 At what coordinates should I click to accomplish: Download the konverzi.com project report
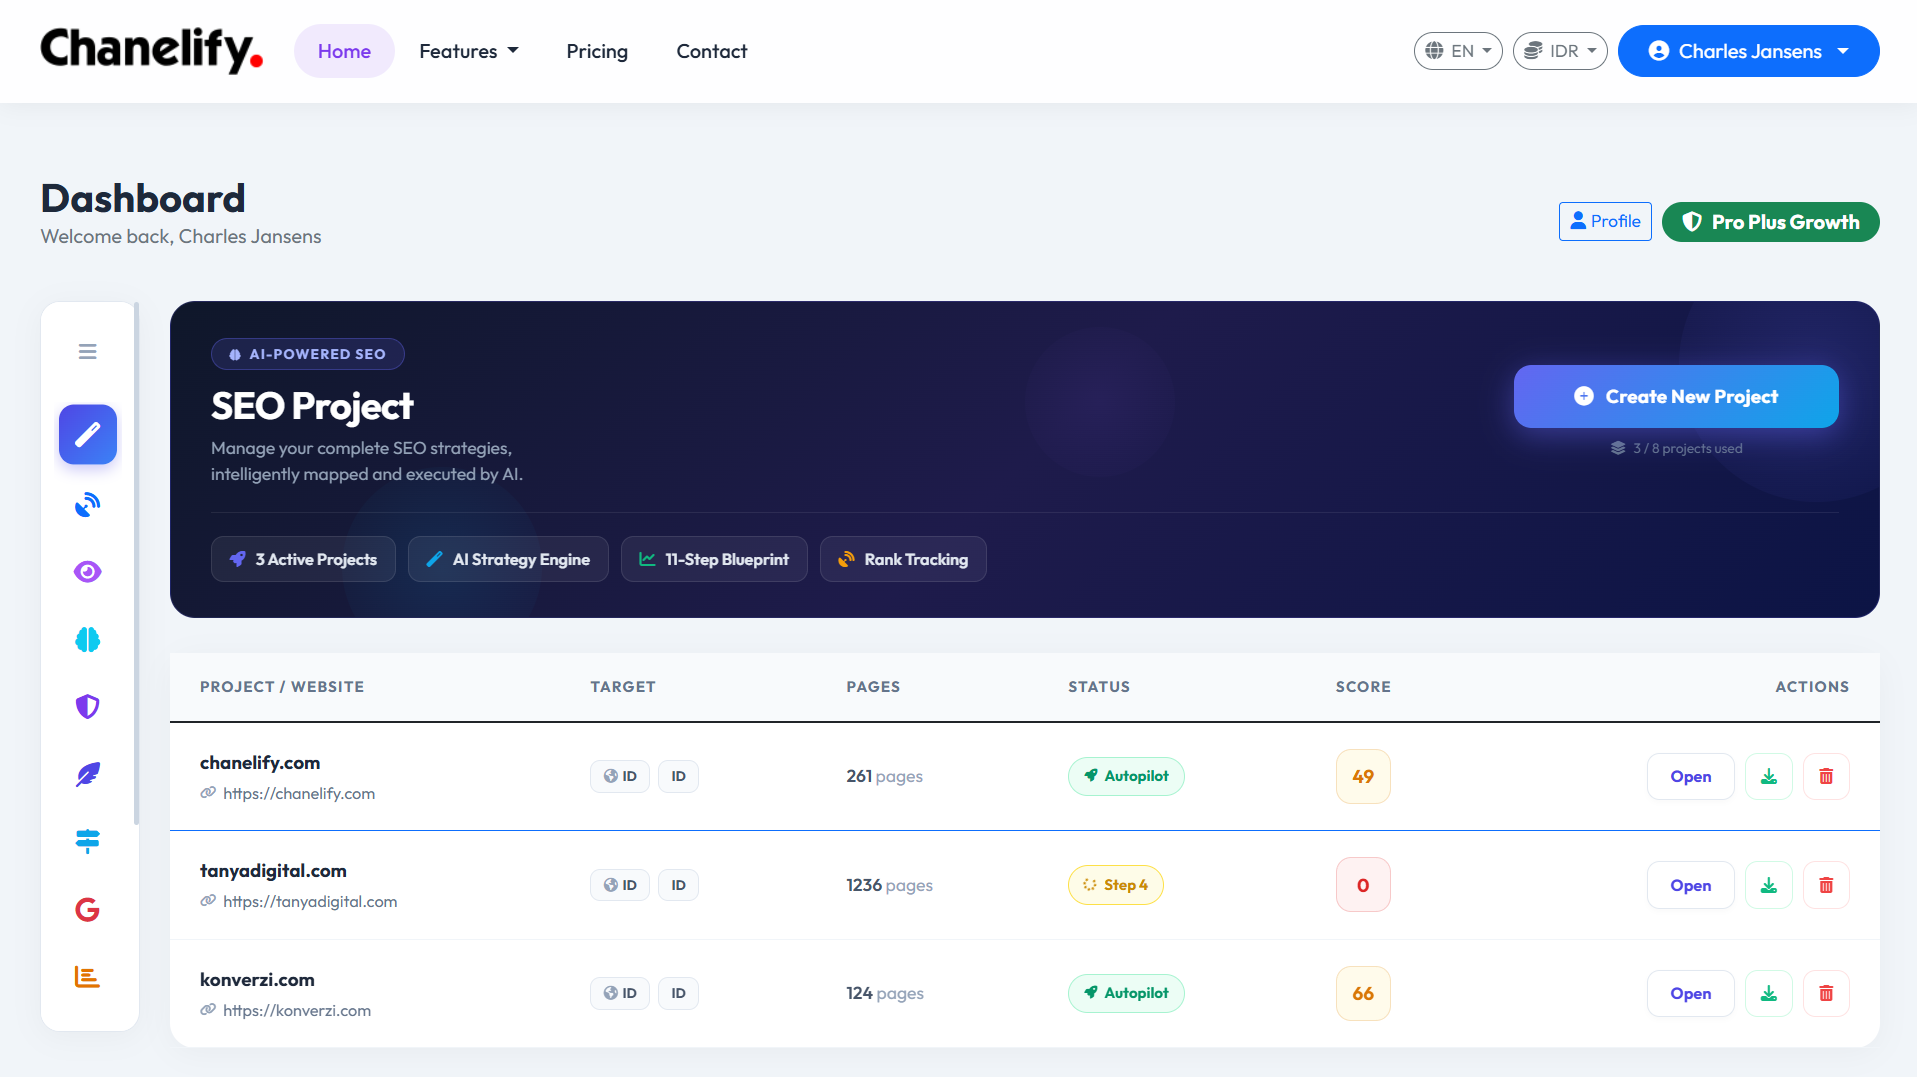1769,994
